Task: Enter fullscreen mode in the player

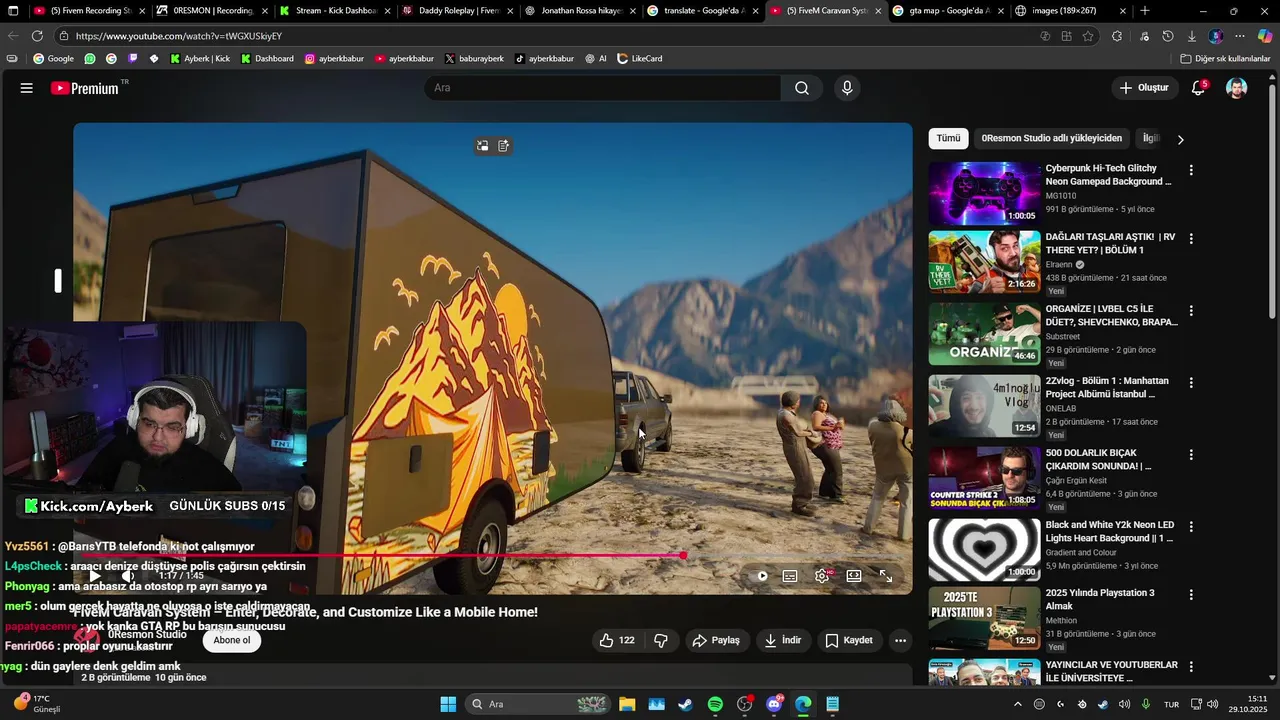Action: [886, 576]
